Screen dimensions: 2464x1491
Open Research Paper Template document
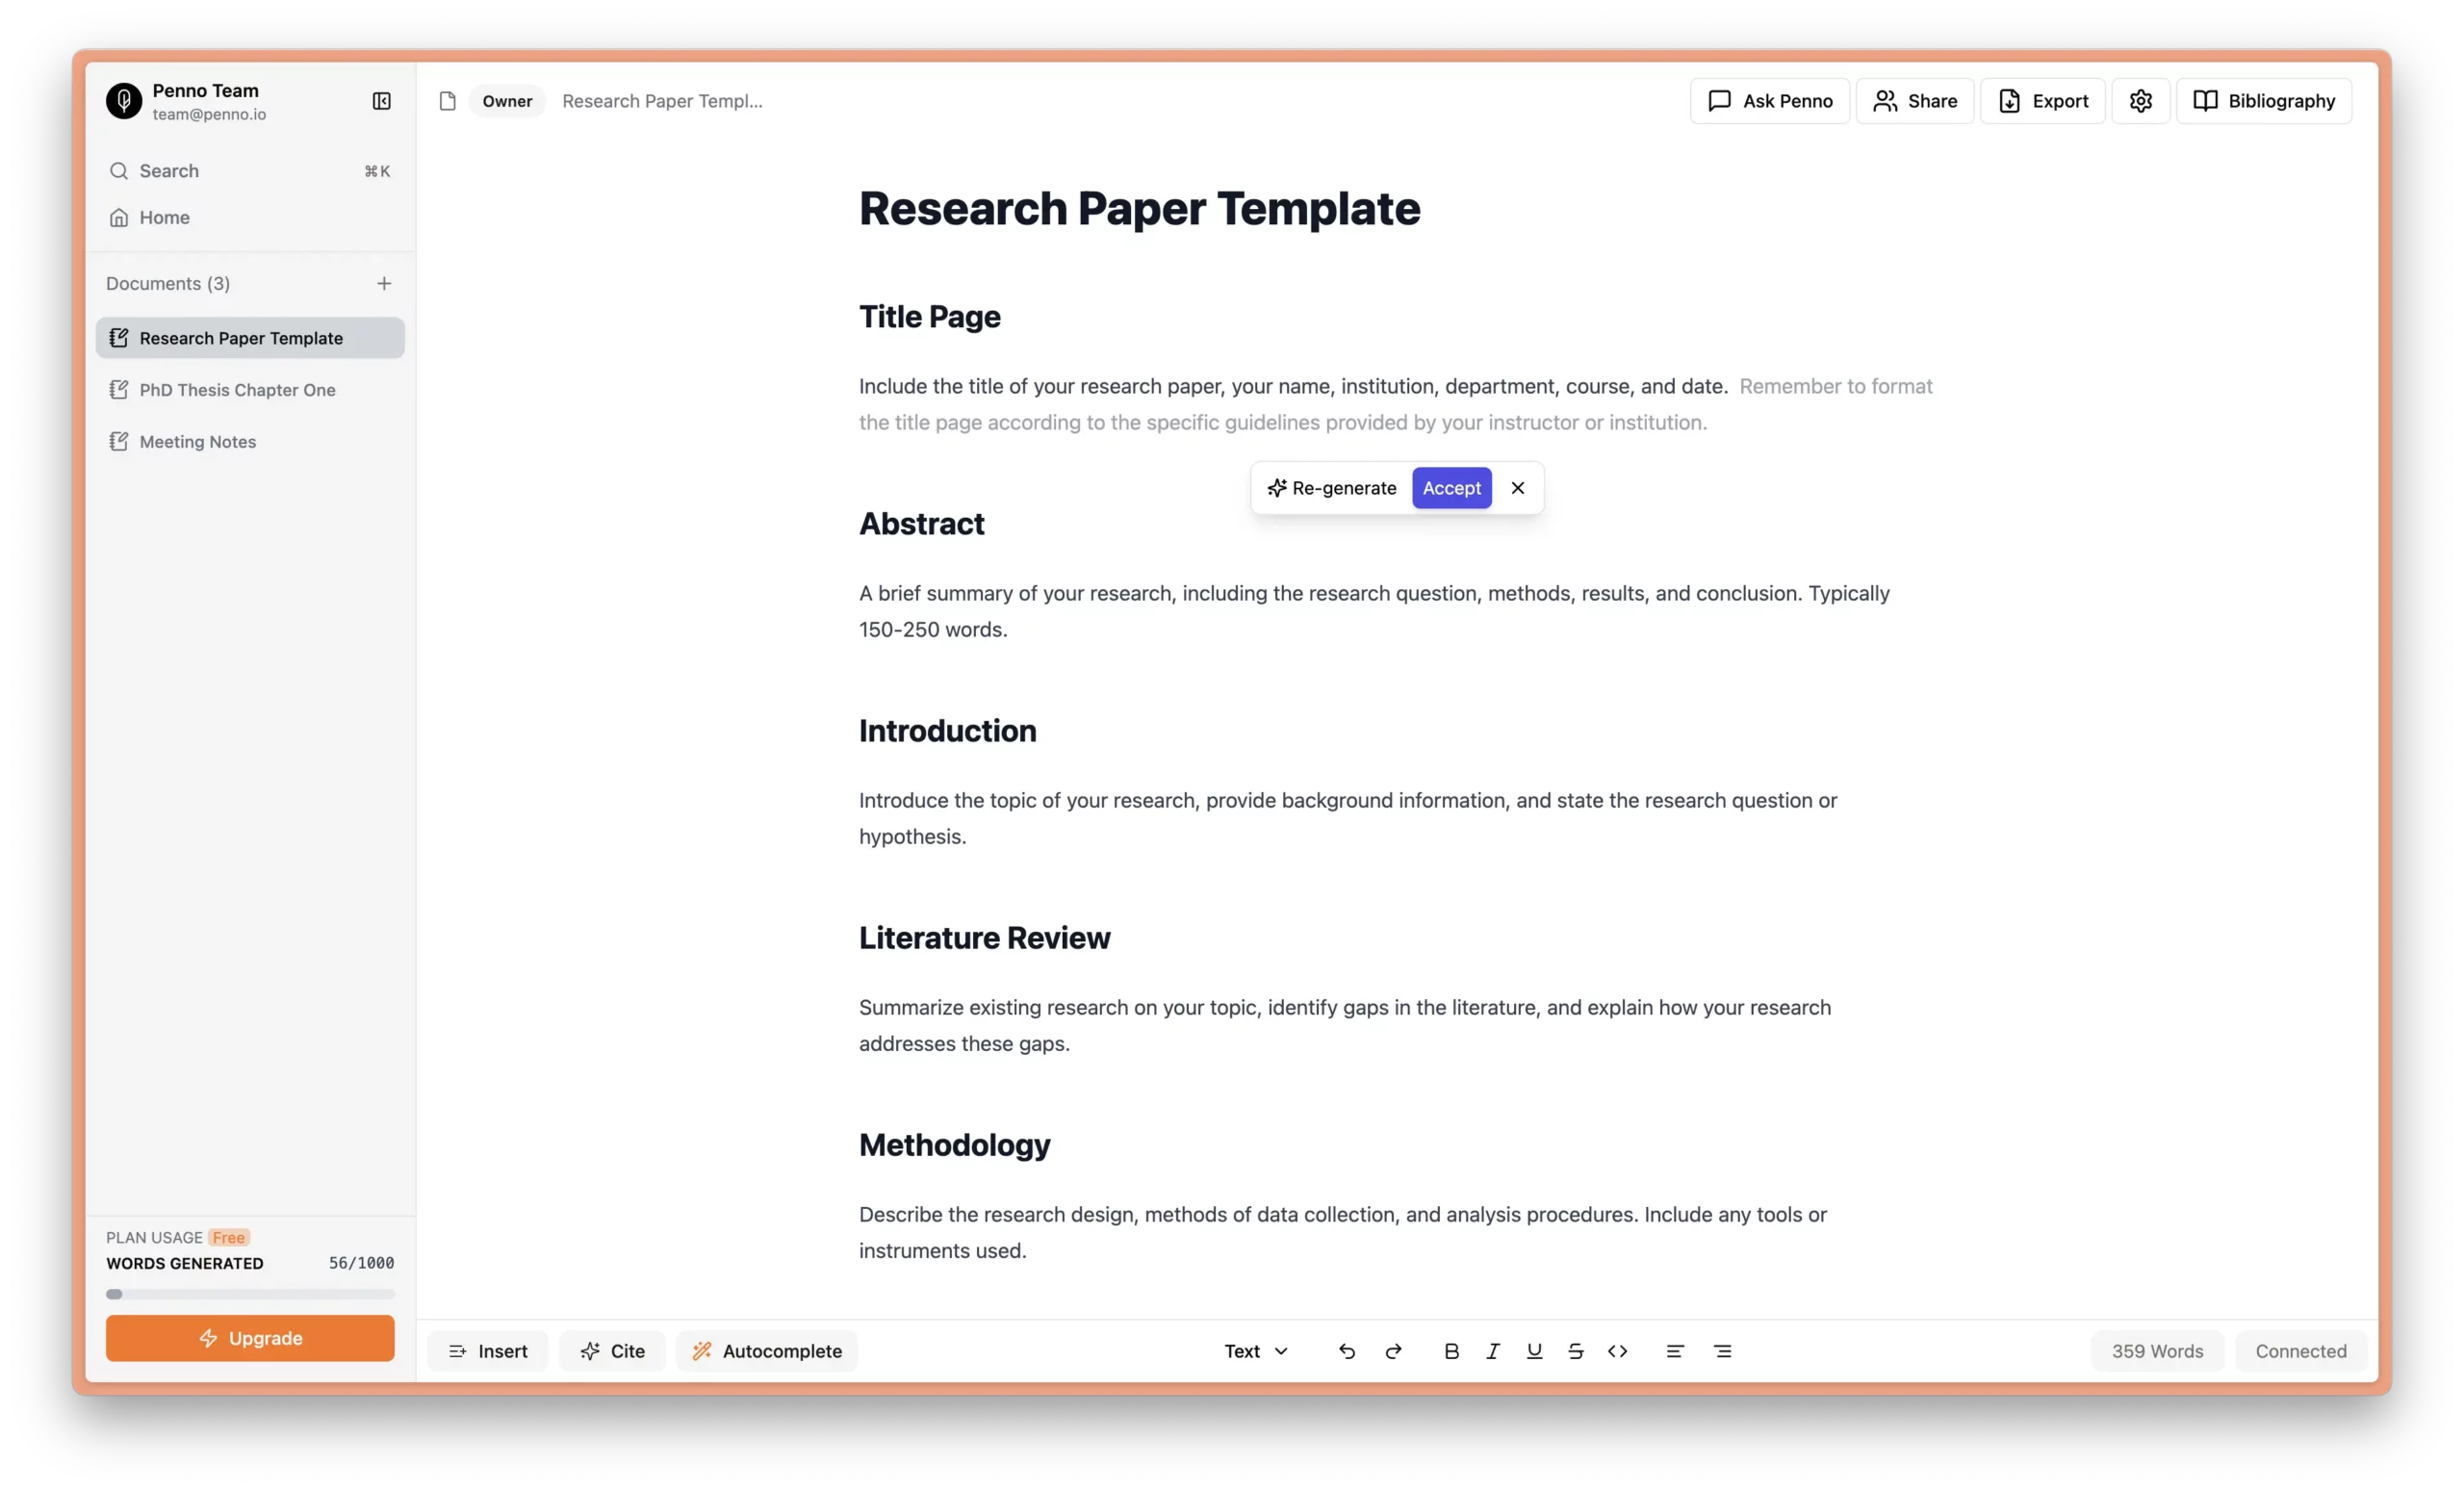click(249, 338)
